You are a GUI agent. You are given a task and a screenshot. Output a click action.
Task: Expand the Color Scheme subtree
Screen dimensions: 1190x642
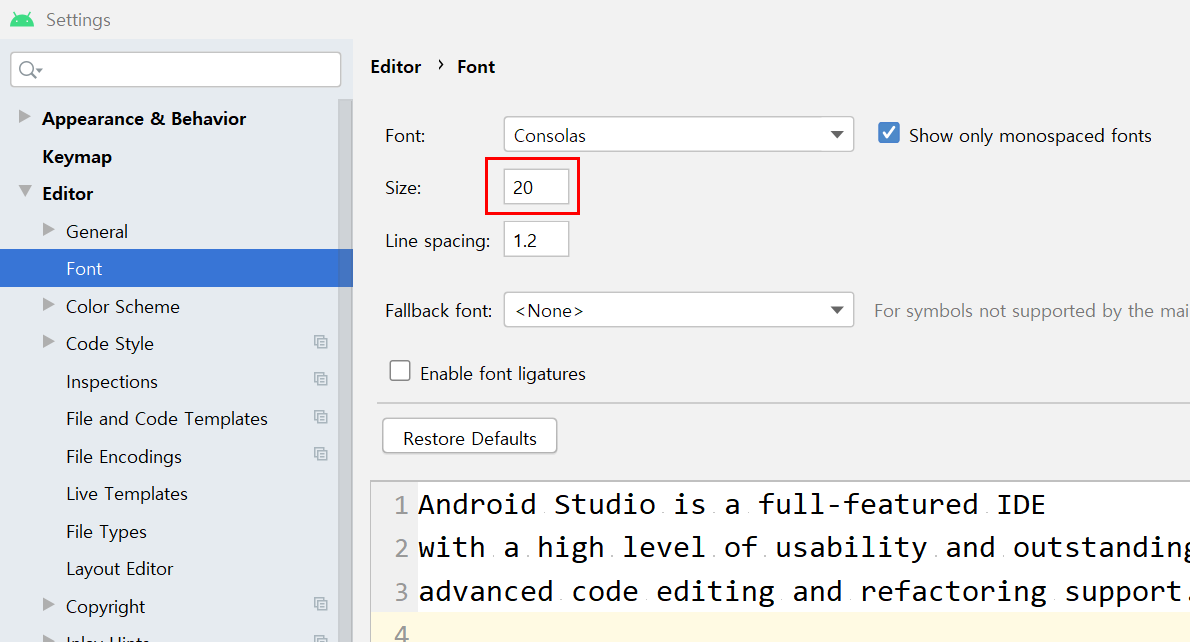pyautogui.click(x=49, y=305)
